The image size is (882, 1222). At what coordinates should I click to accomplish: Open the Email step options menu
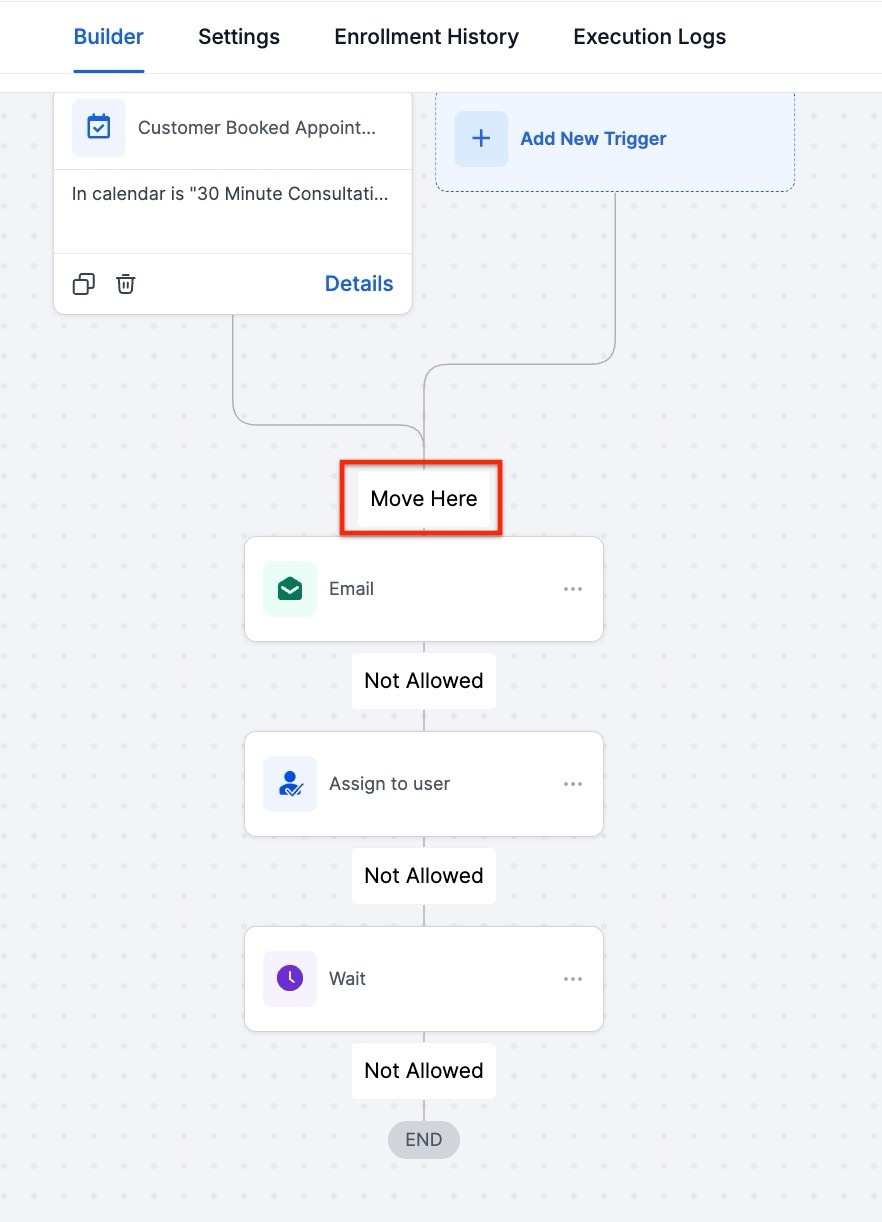tap(572, 589)
